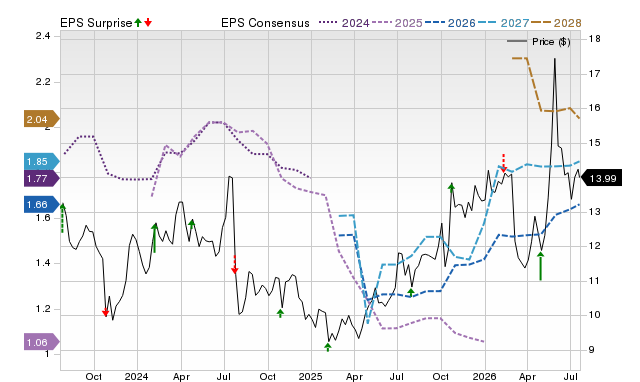
Task: Click the 2025 x-axis label
Action: tap(311, 376)
